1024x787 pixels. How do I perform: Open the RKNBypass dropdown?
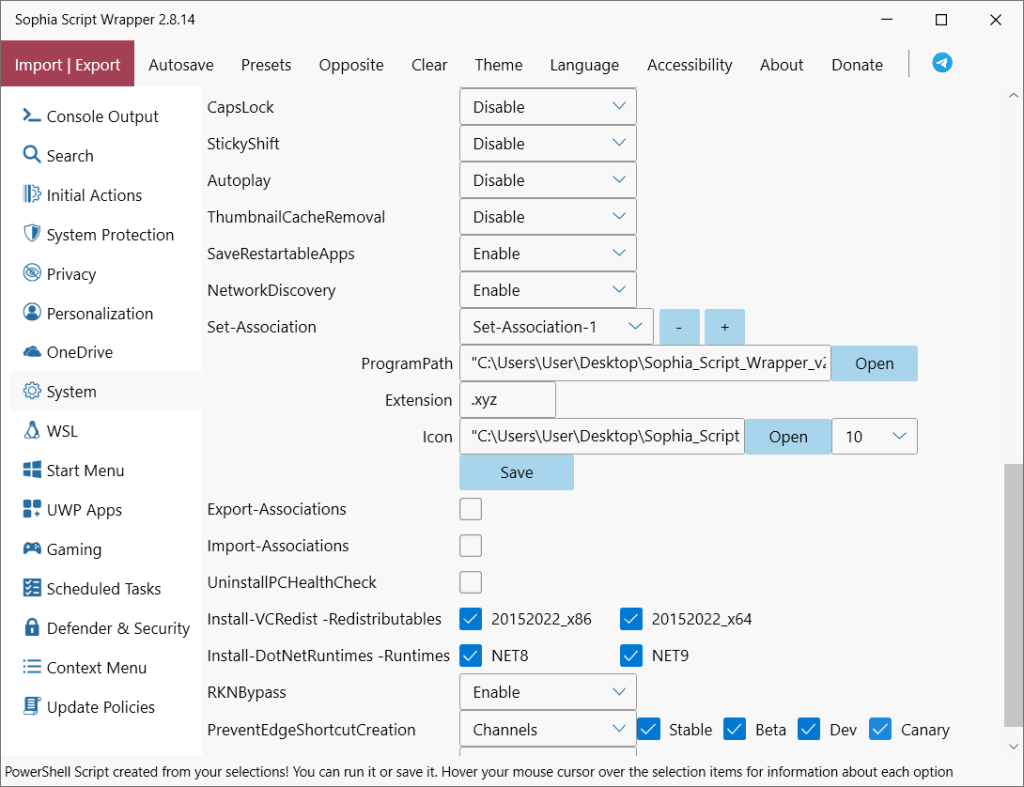pyautogui.click(x=547, y=691)
